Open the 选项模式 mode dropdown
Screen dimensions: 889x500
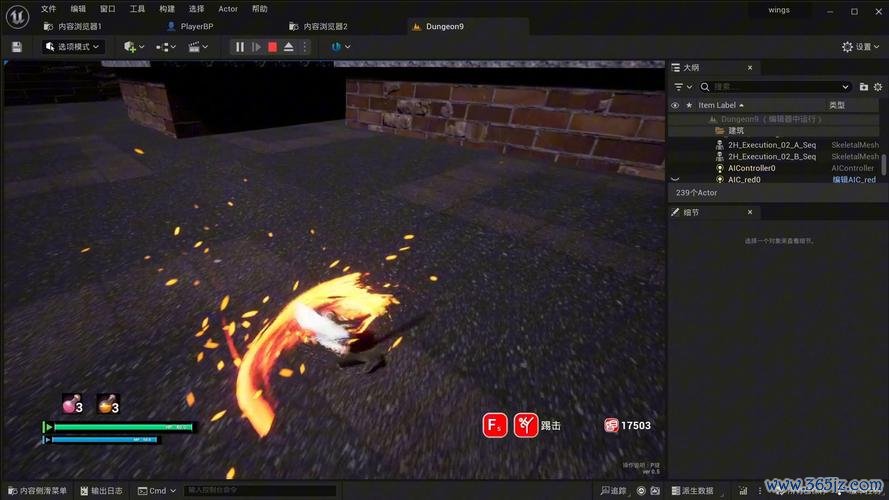[74, 47]
